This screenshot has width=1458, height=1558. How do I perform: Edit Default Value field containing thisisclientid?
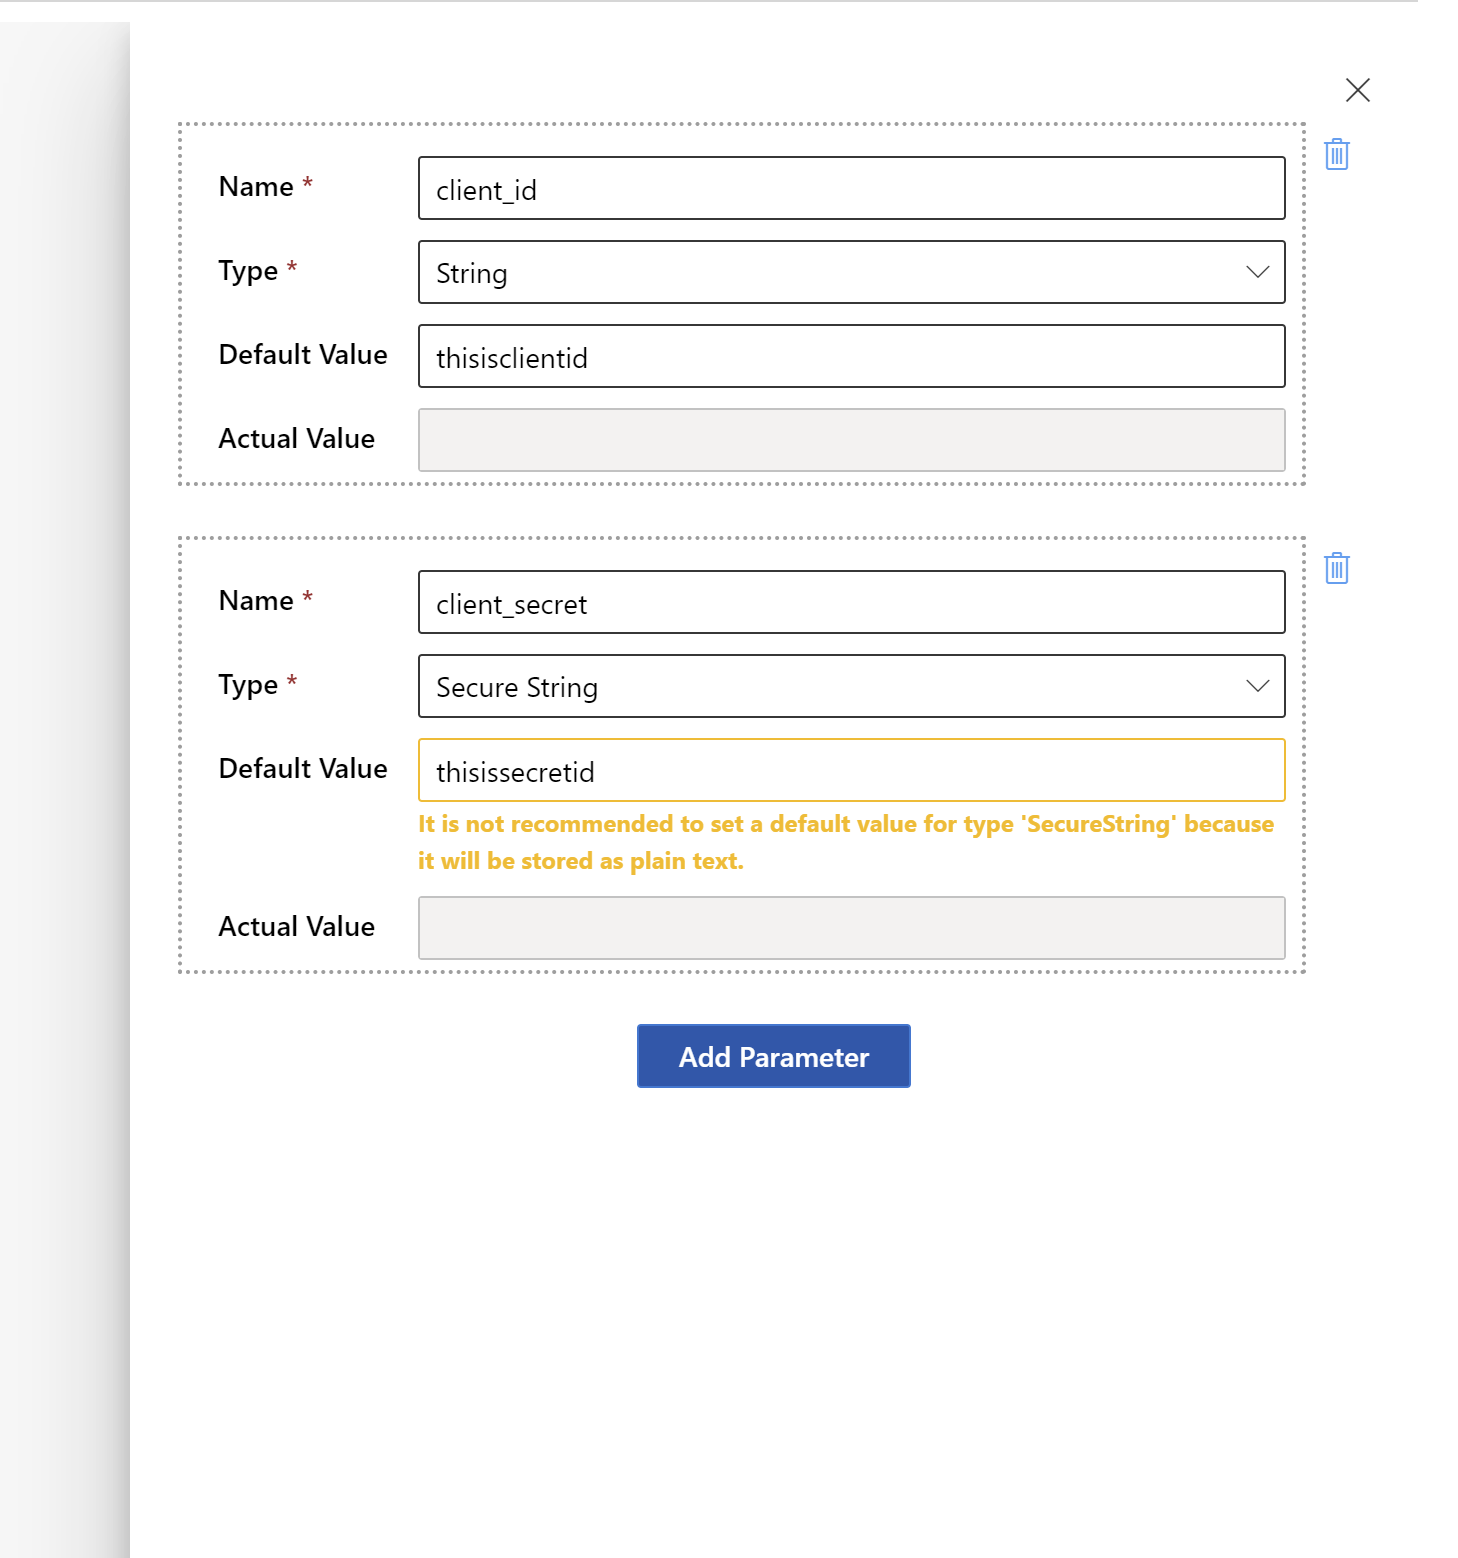click(852, 356)
